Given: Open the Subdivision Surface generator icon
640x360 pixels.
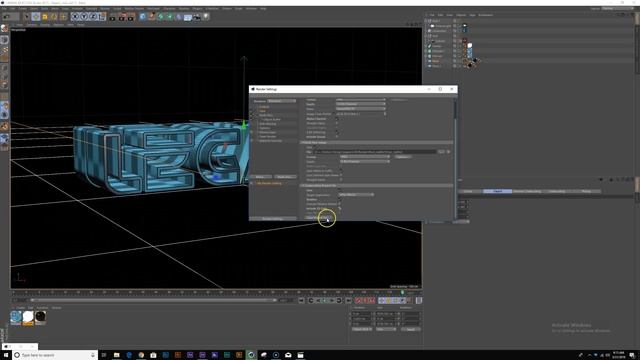Looking at the screenshot, I should 161,17.
